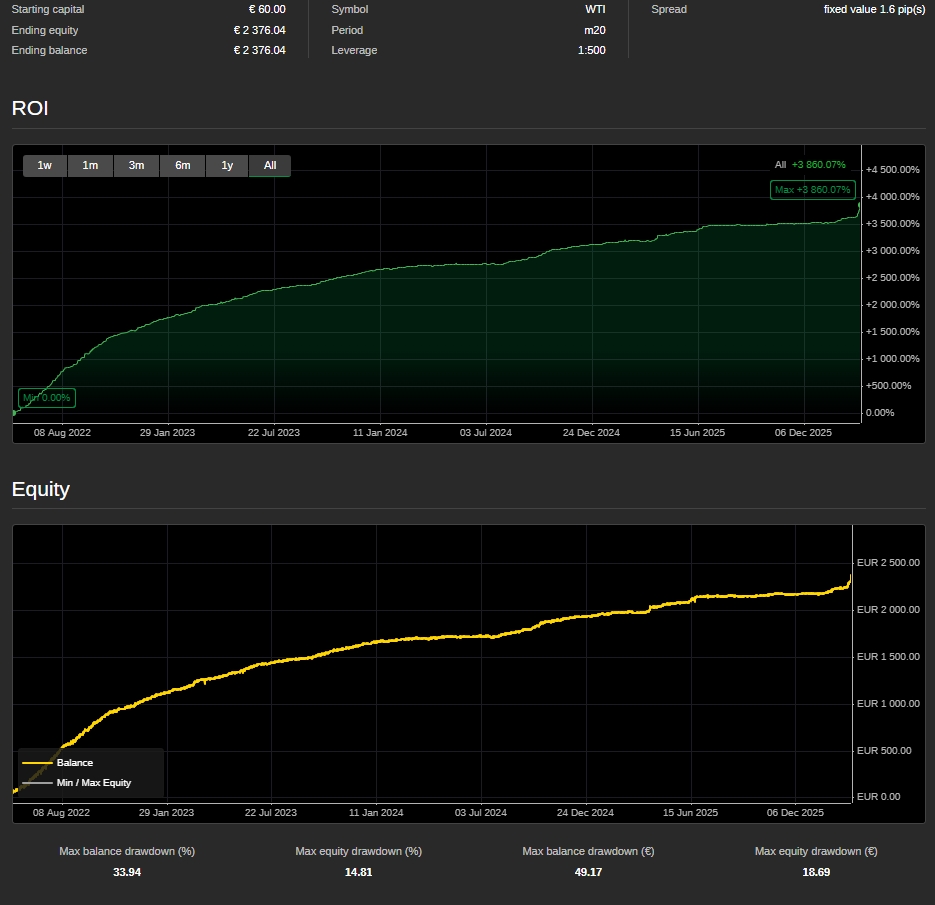This screenshot has height=905, width=935.
Task: Click the Equity section heading
Action: point(40,490)
